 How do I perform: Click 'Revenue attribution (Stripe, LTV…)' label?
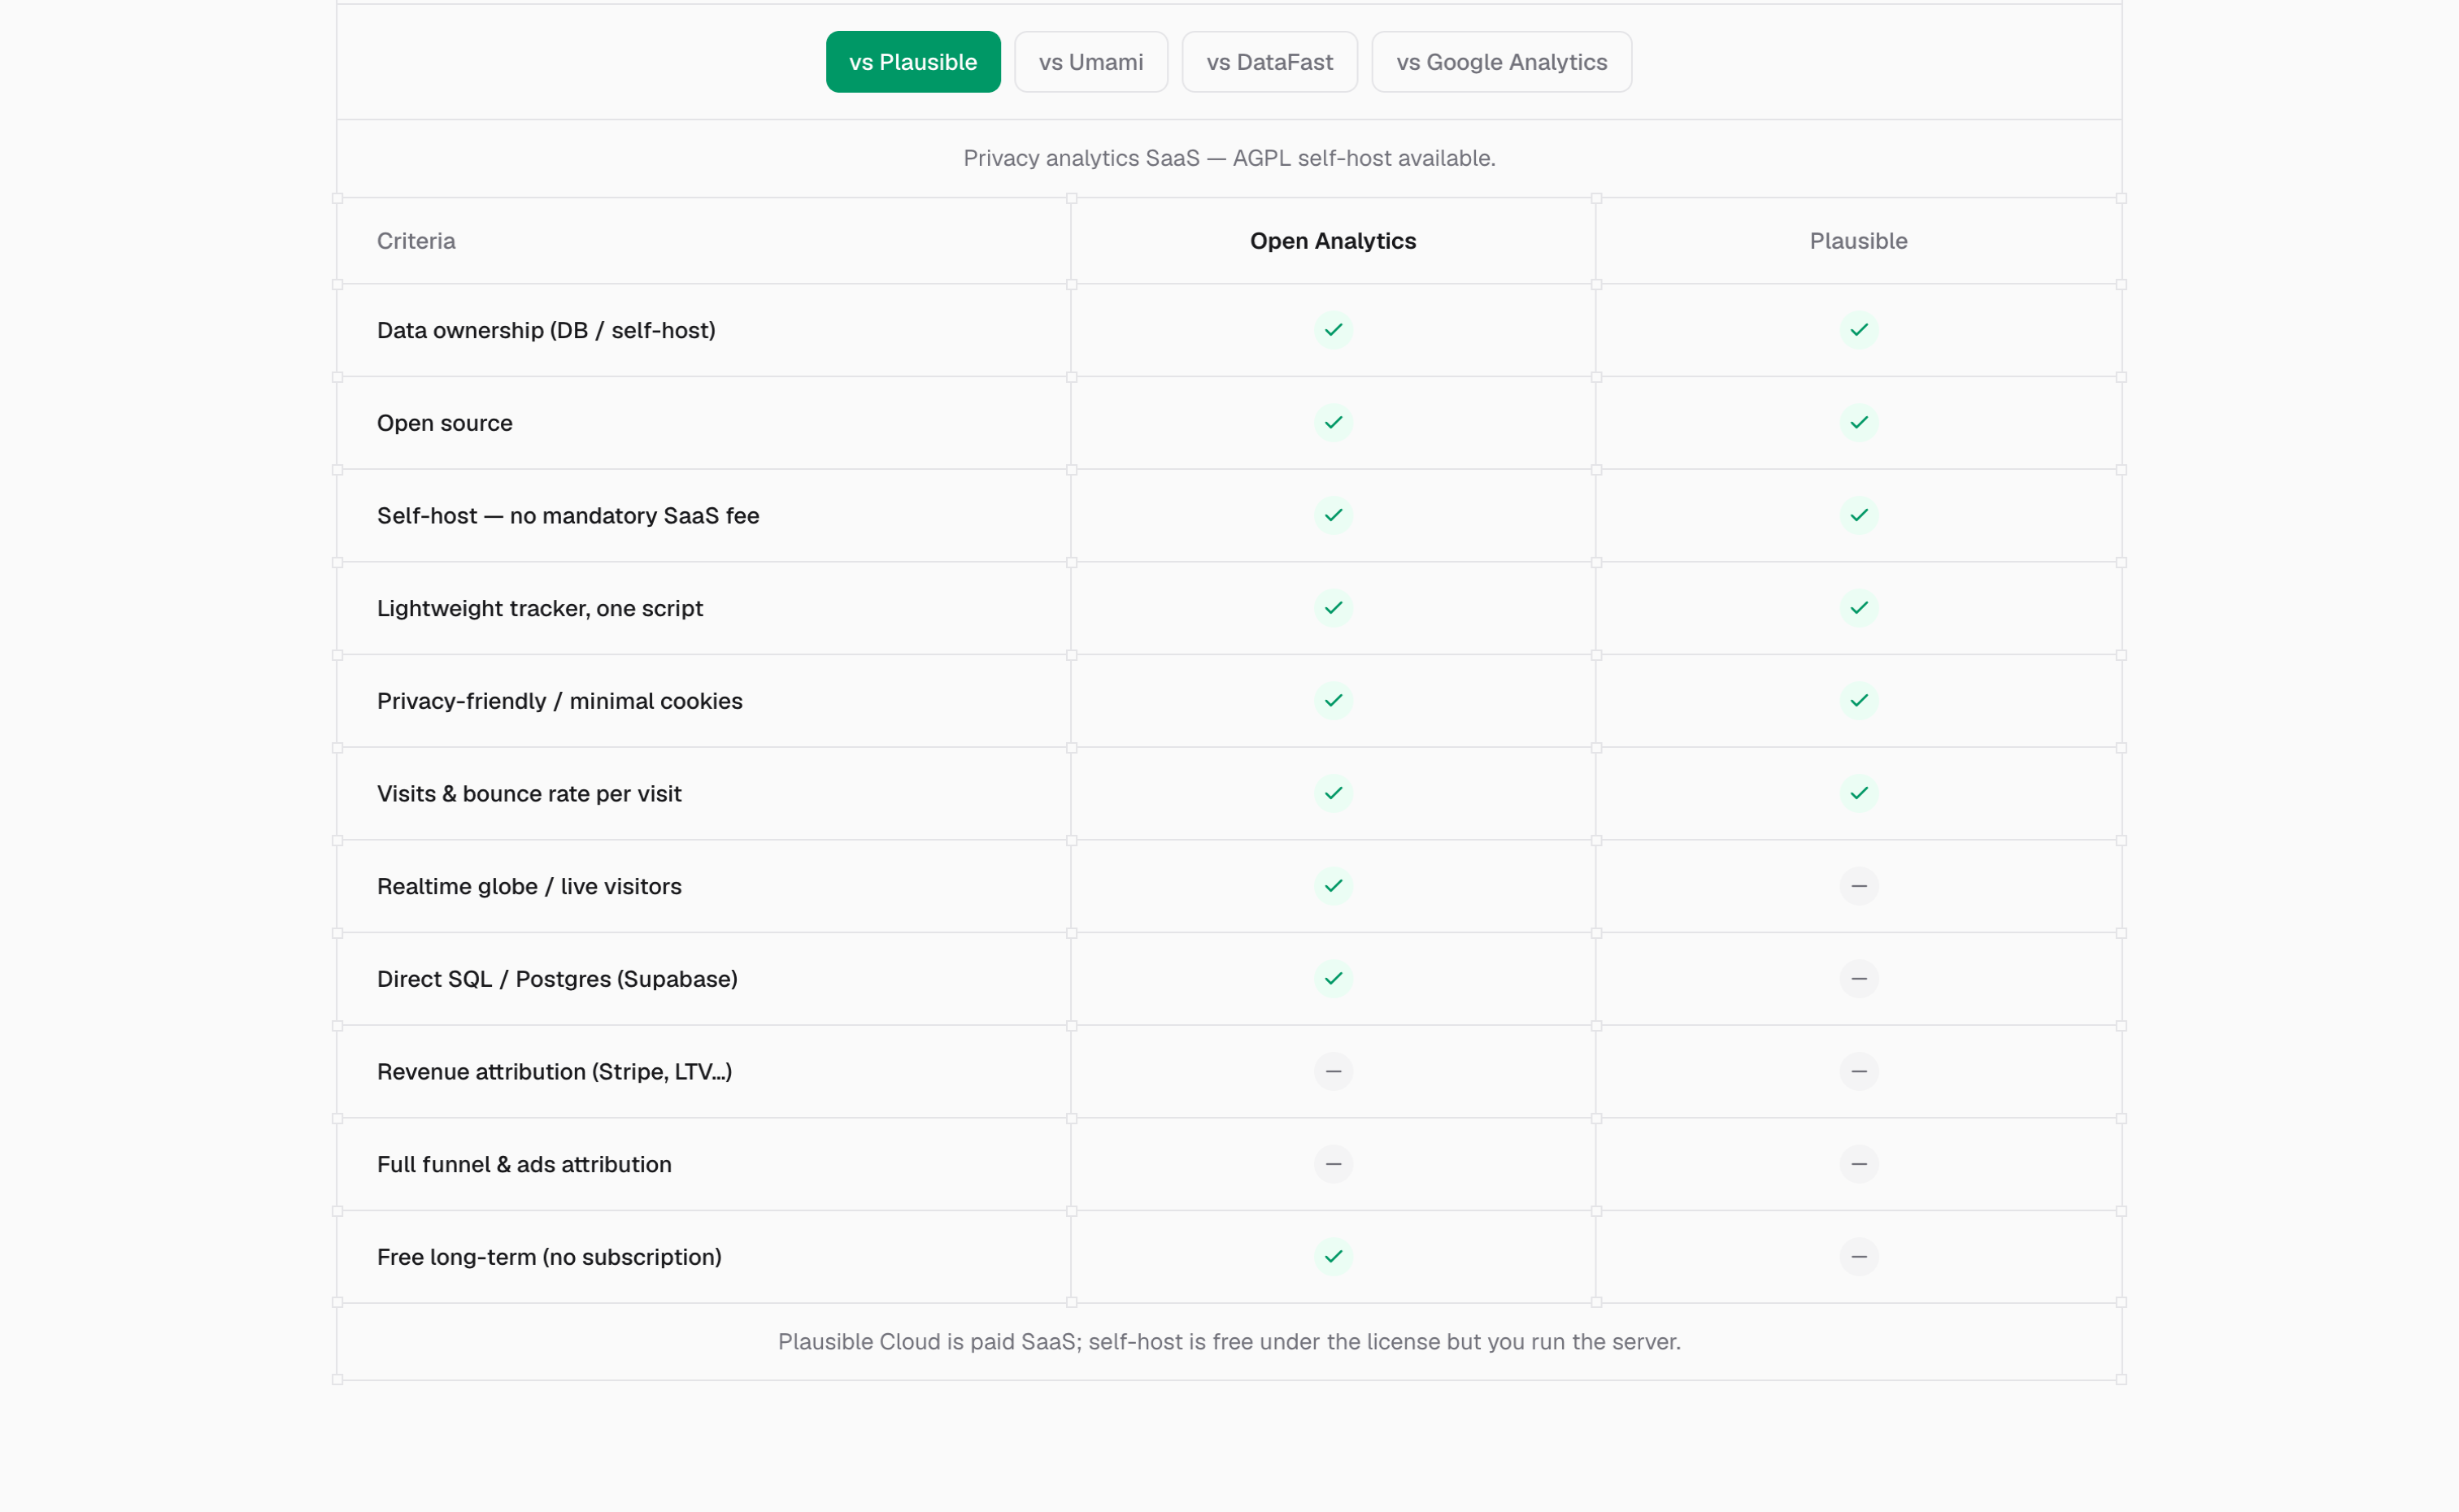[554, 1072]
